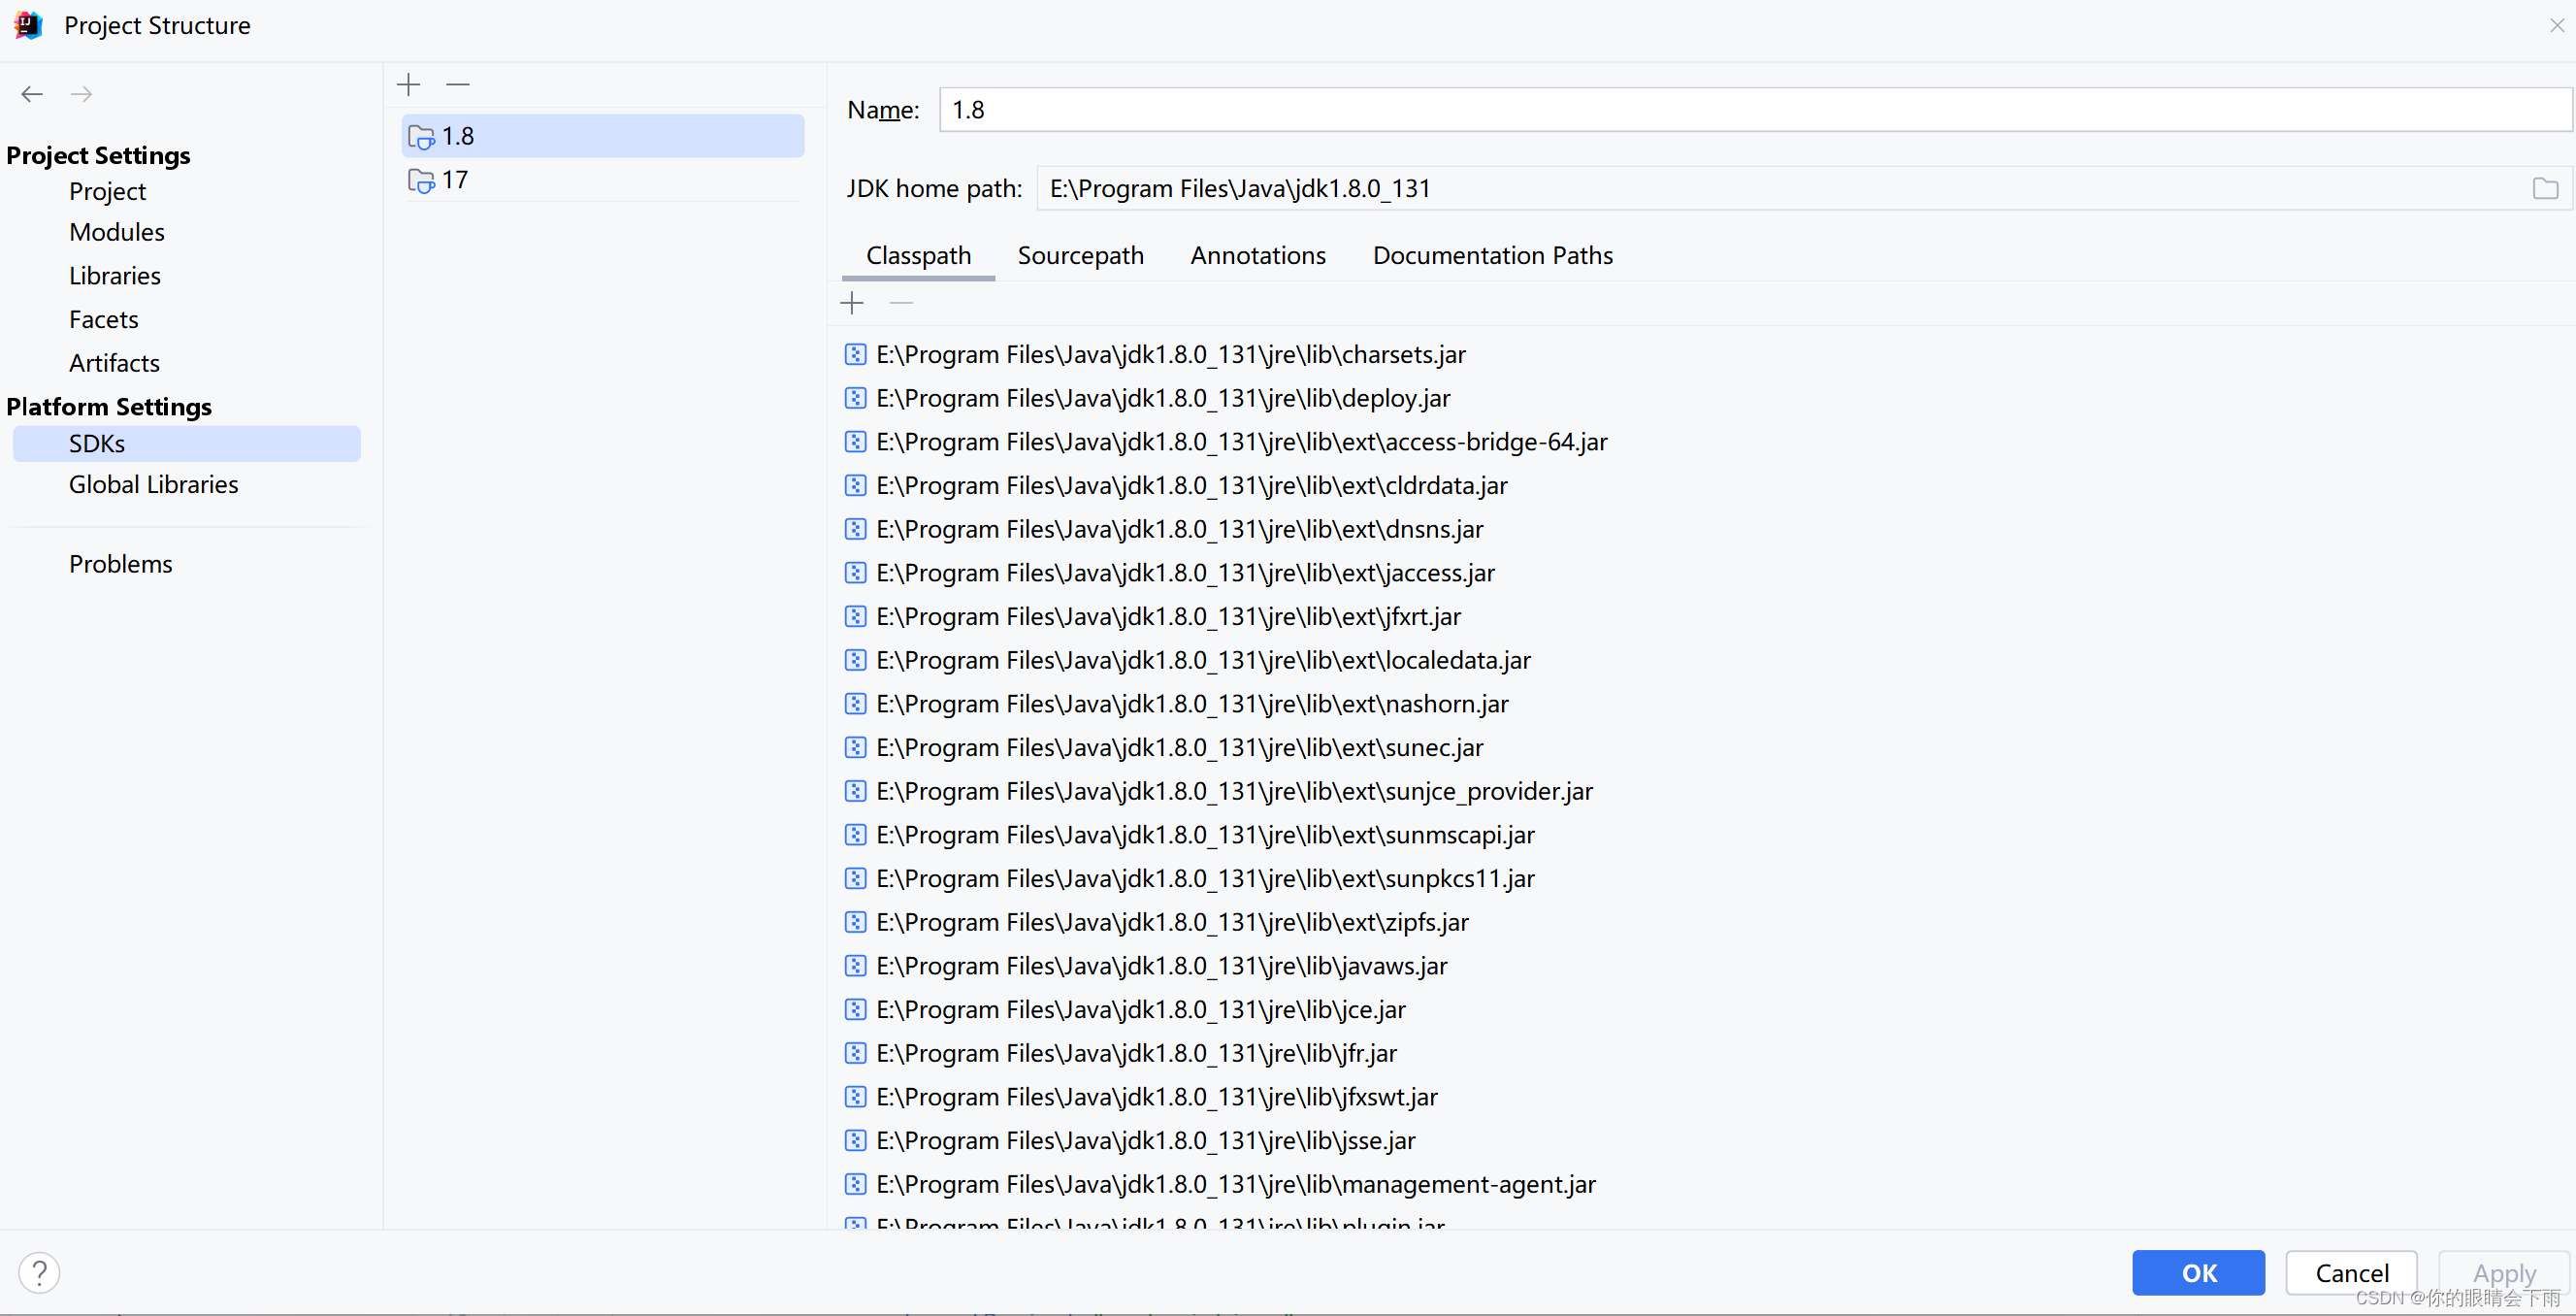Viewport: 2576px width, 1316px height.
Task: Click the forward navigation arrow
Action: tap(81, 93)
